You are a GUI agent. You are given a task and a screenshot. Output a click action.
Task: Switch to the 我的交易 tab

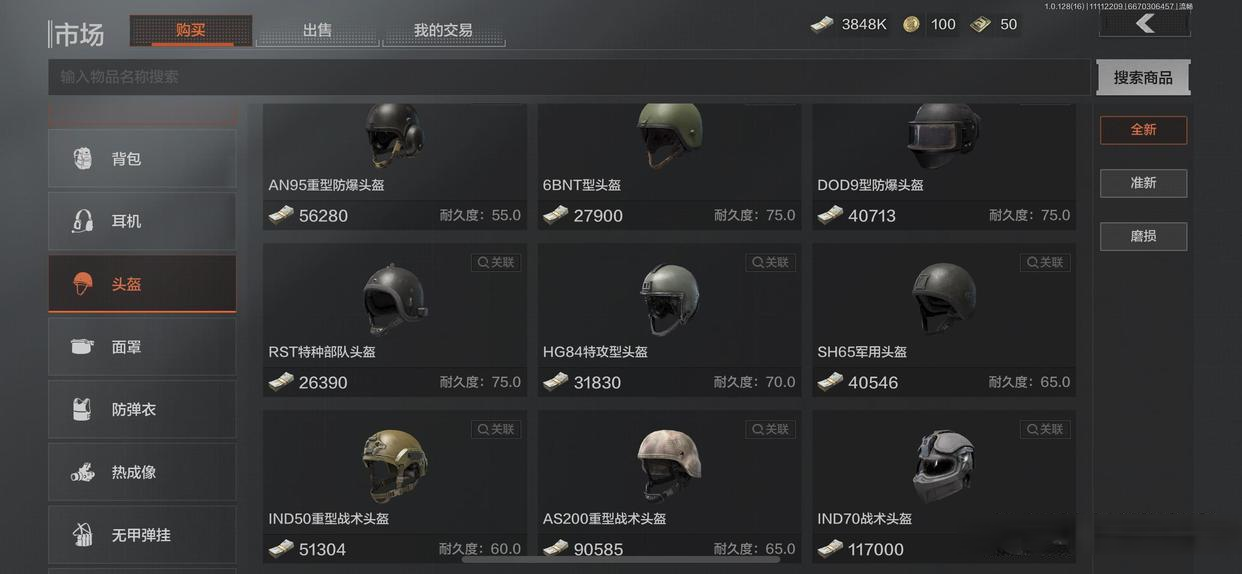(443, 30)
